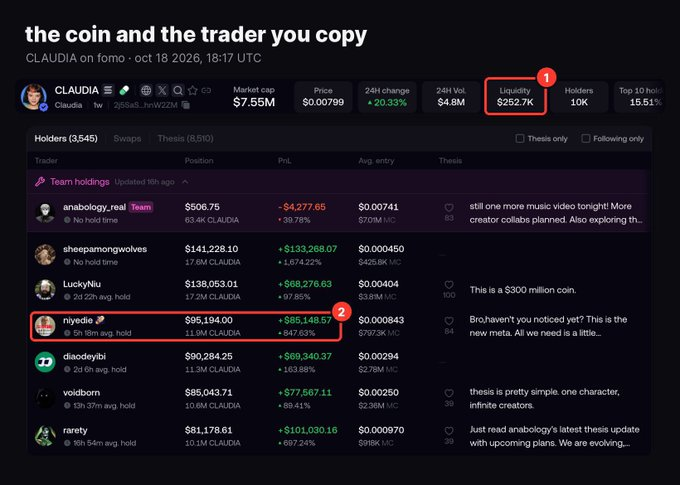Open sheepamongwolves trader profile name
The height and width of the screenshot is (485, 680).
[x=105, y=249]
